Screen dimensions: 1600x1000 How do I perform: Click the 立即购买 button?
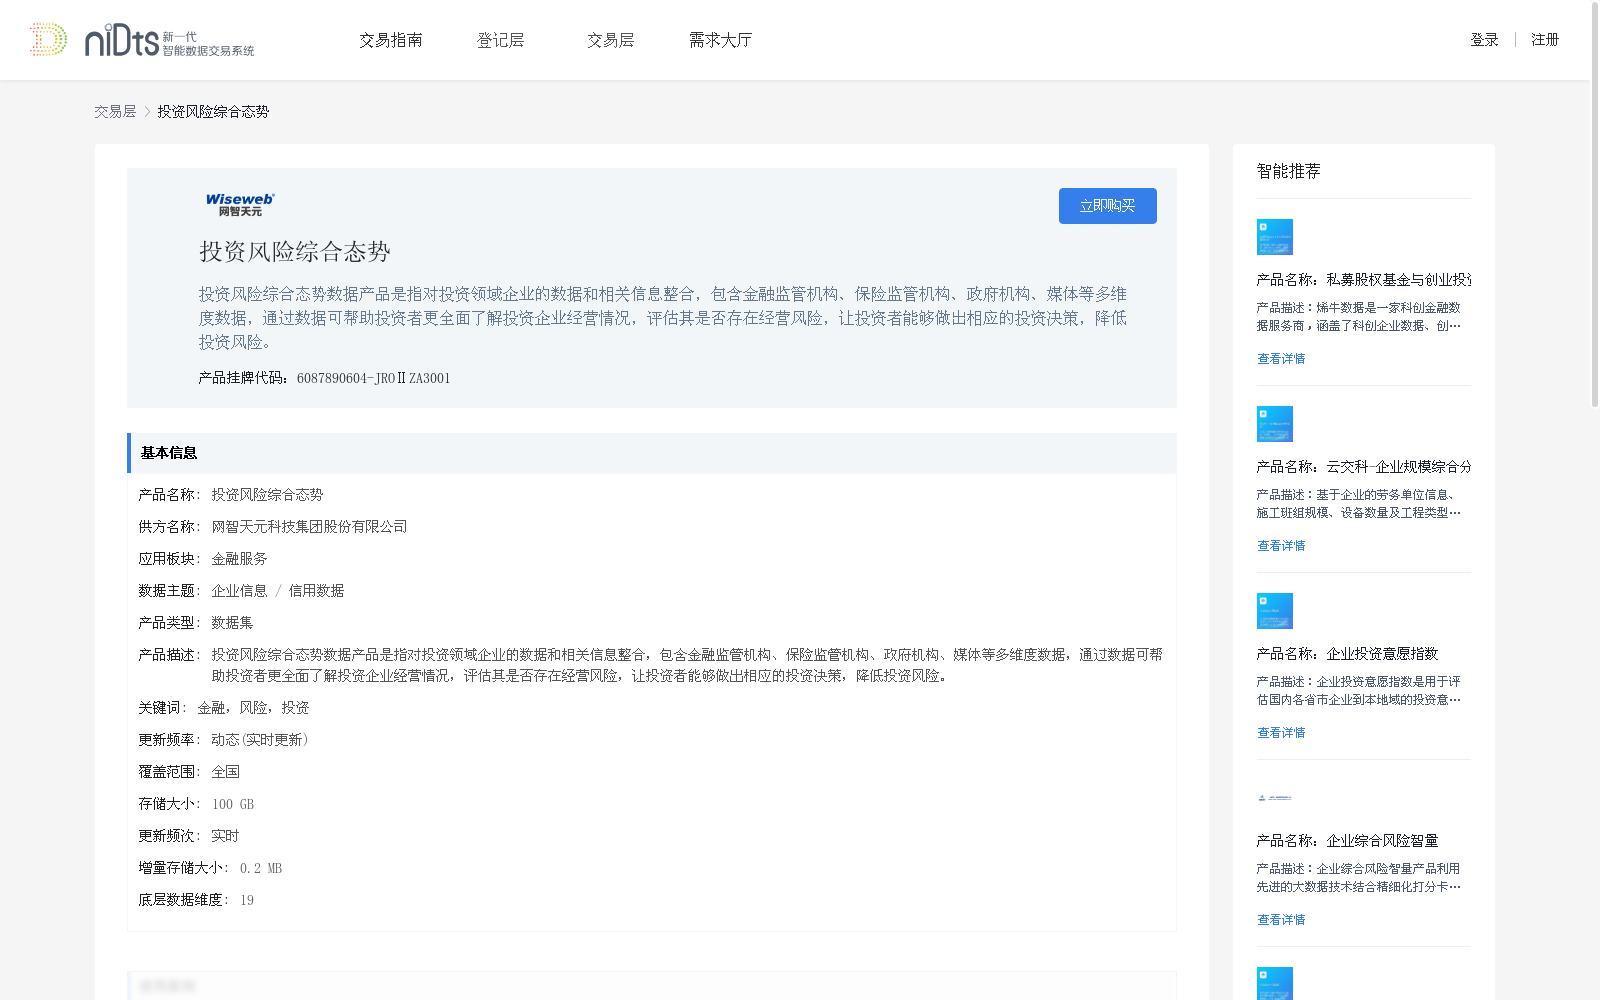(x=1108, y=206)
